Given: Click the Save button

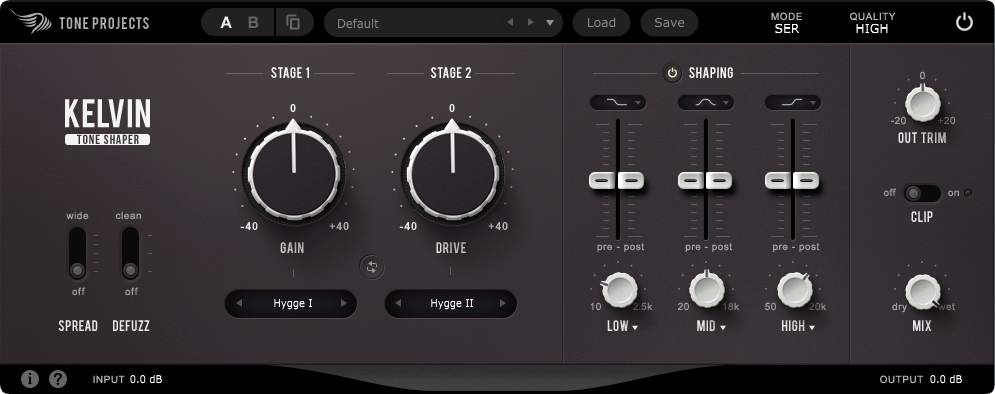Looking at the screenshot, I should (669, 23).
